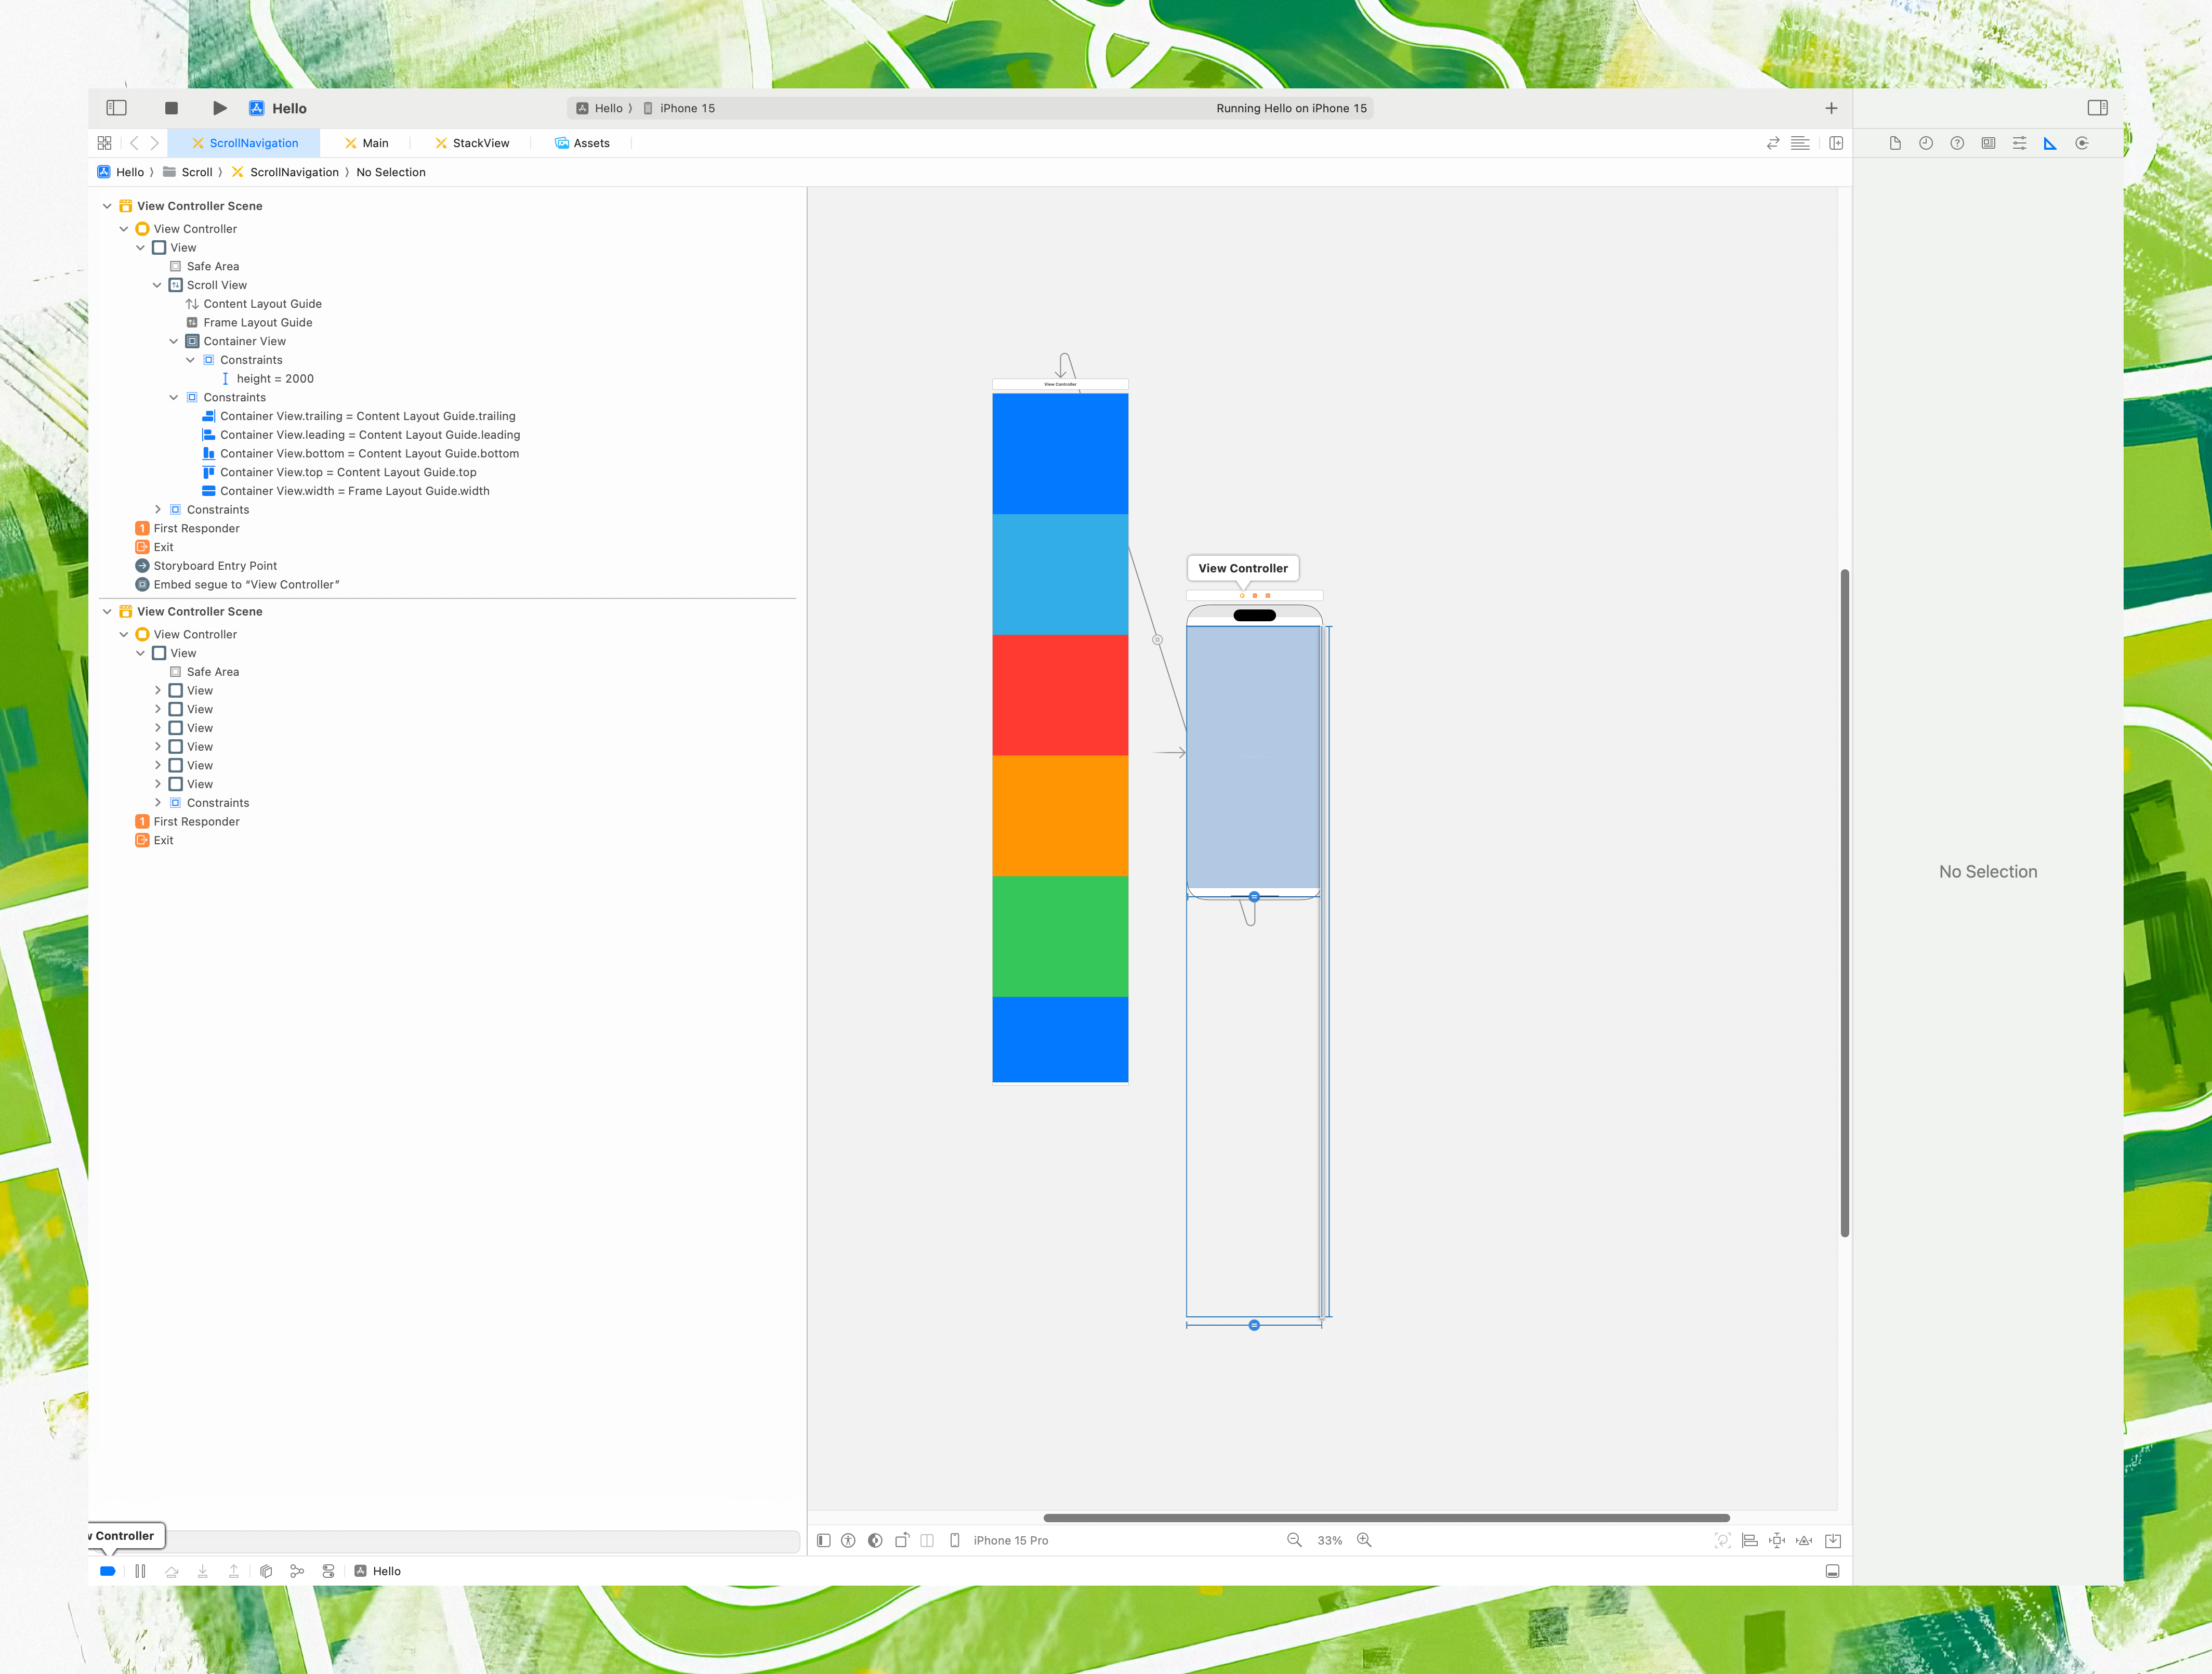2212x1674 pixels.
Task: Click the Run play button
Action: (x=220, y=108)
